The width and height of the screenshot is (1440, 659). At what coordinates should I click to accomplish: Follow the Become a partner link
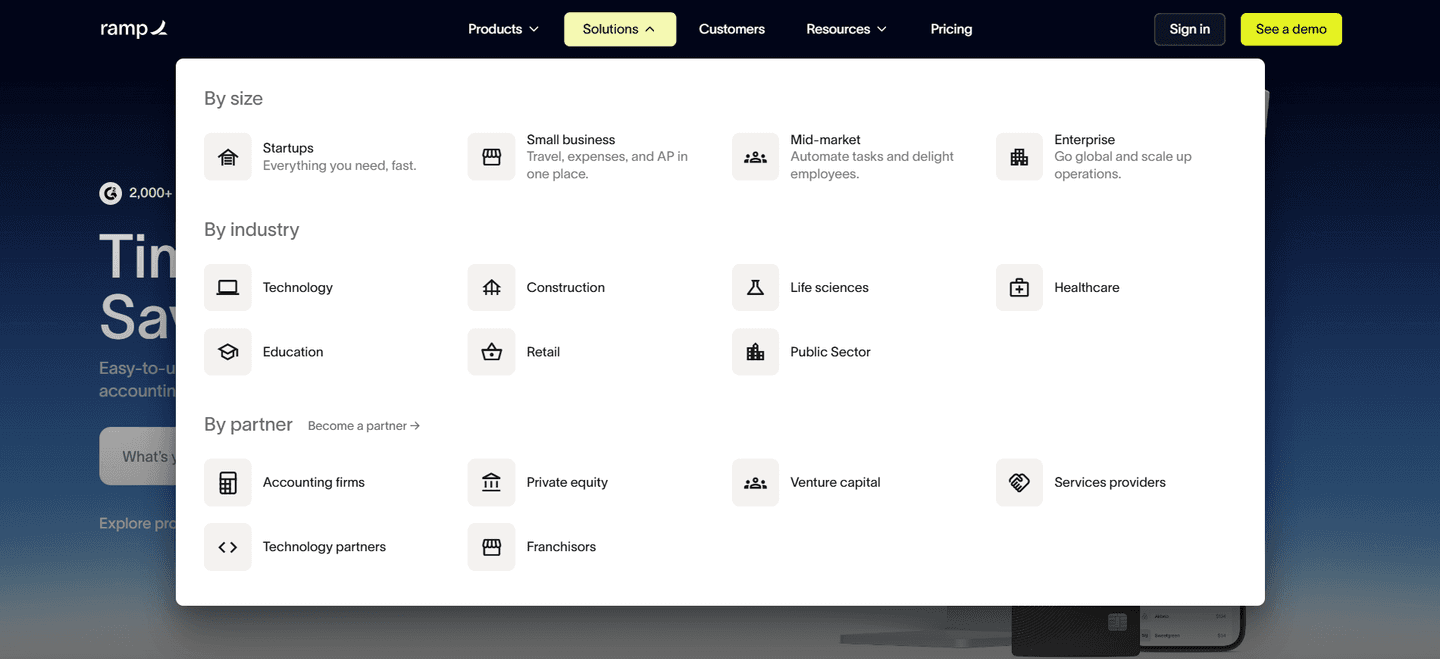point(364,426)
